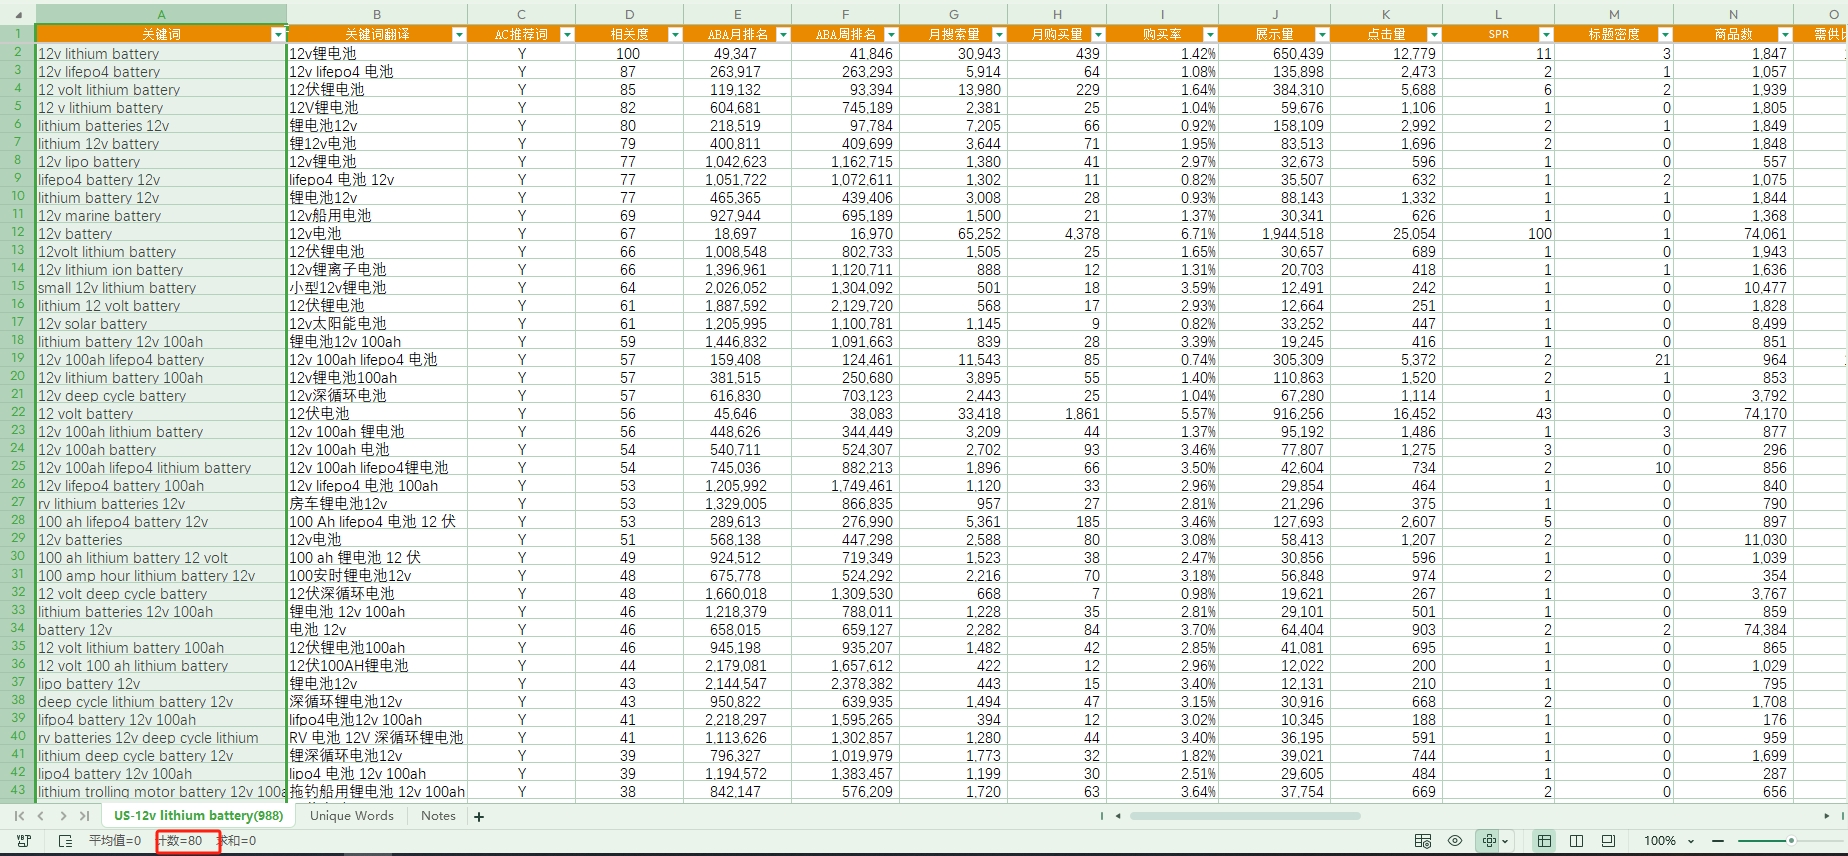Open filter dropdown for 点击量 column

(x=1434, y=34)
